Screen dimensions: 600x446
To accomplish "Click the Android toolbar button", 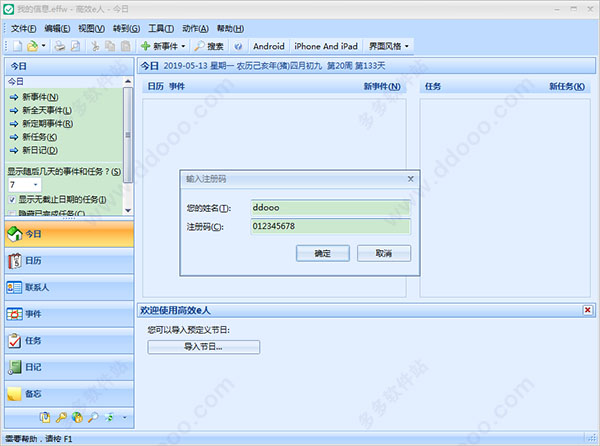I will coord(269,46).
